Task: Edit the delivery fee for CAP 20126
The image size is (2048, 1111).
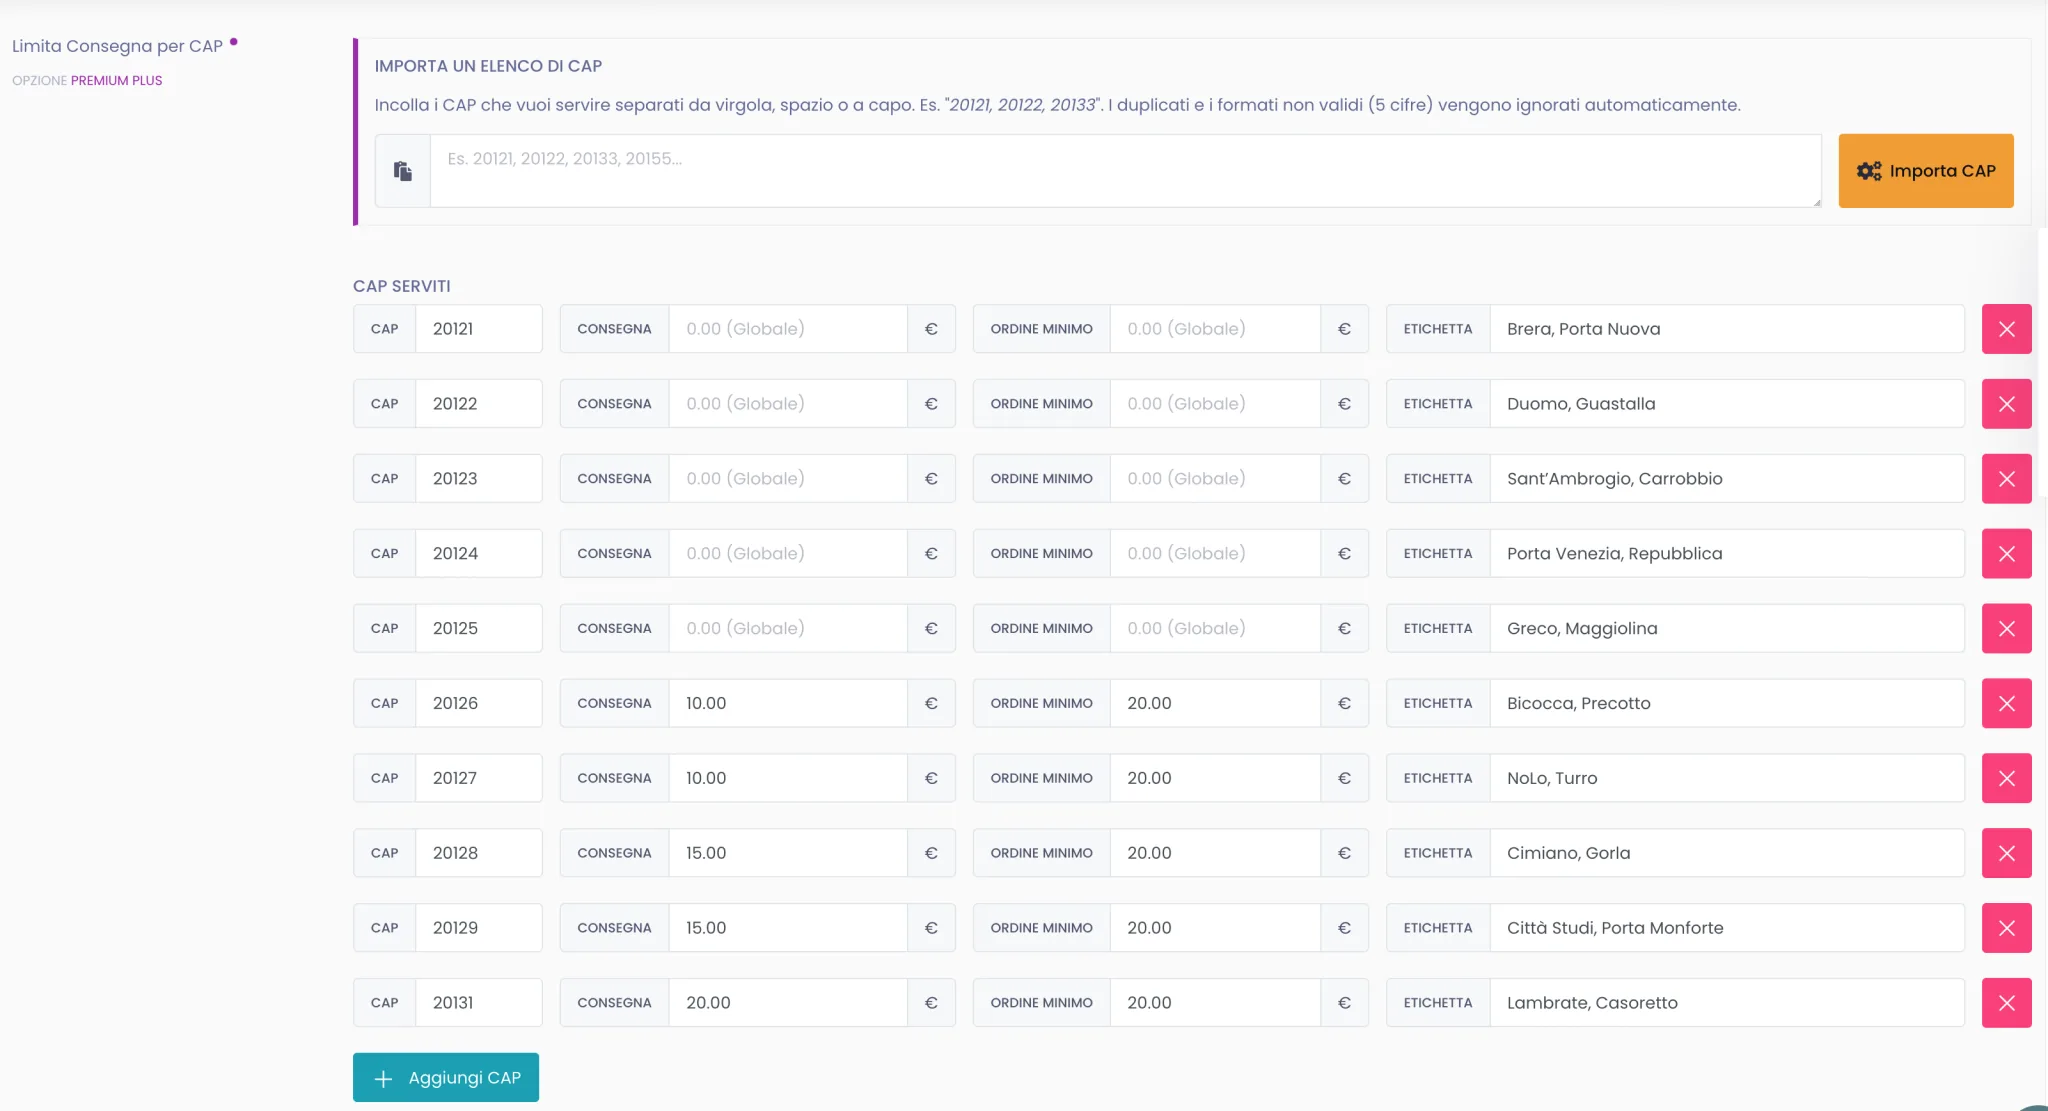Action: coord(788,703)
